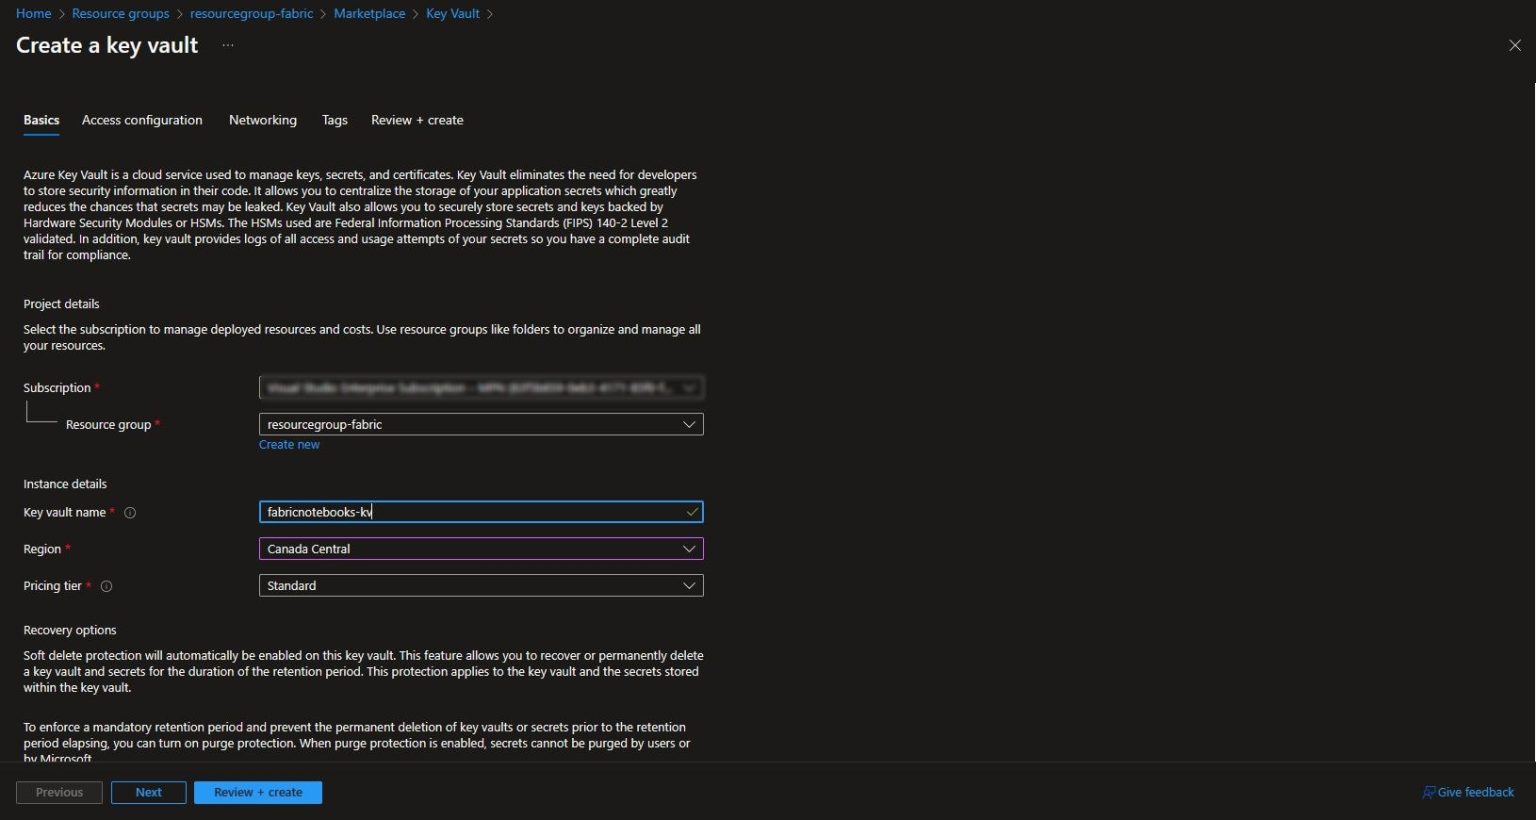Click the Pricing tier info icon
Image resolution: width=1536 pixels, height=820 pixels.
(x=107, y=587)
